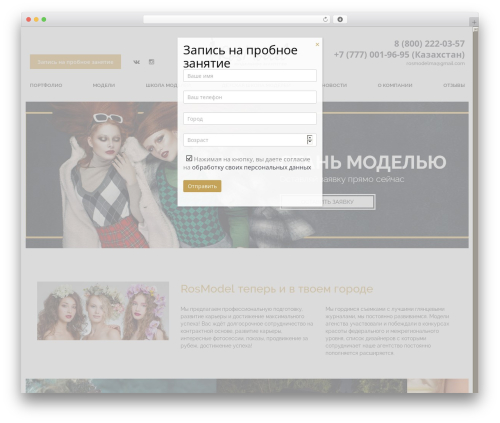Click the 'Оставить заявку' banner button
This screenshot has height=423, width=500.
point(328,202)
